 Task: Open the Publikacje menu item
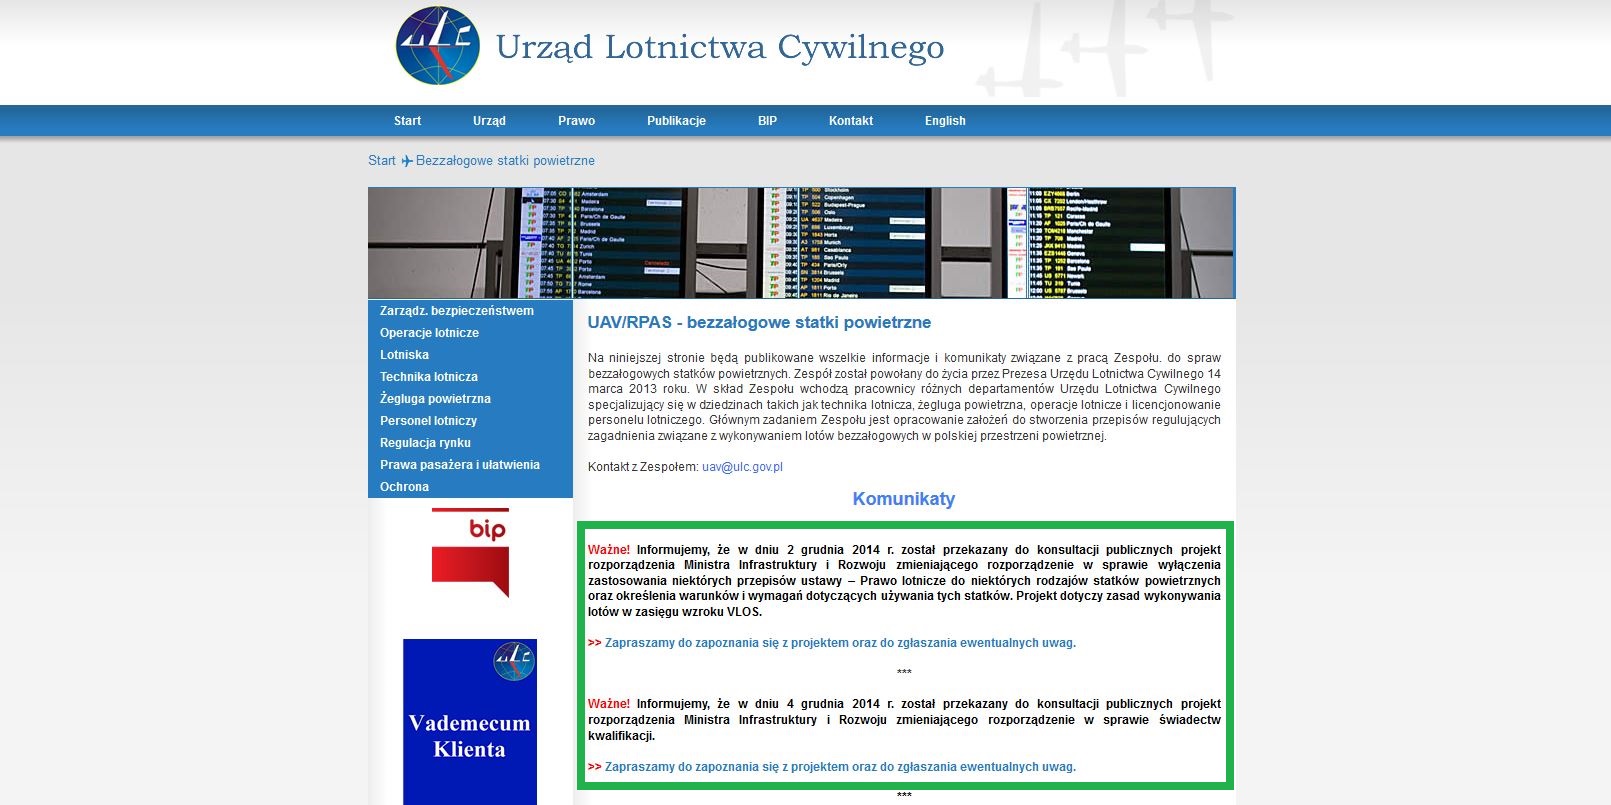(x=676, y=121)
